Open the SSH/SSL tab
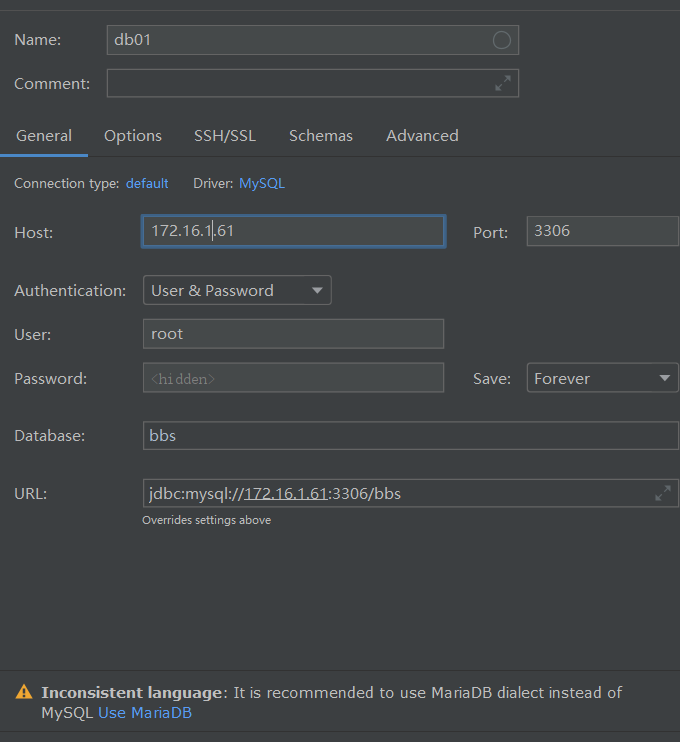 point(225,136)
